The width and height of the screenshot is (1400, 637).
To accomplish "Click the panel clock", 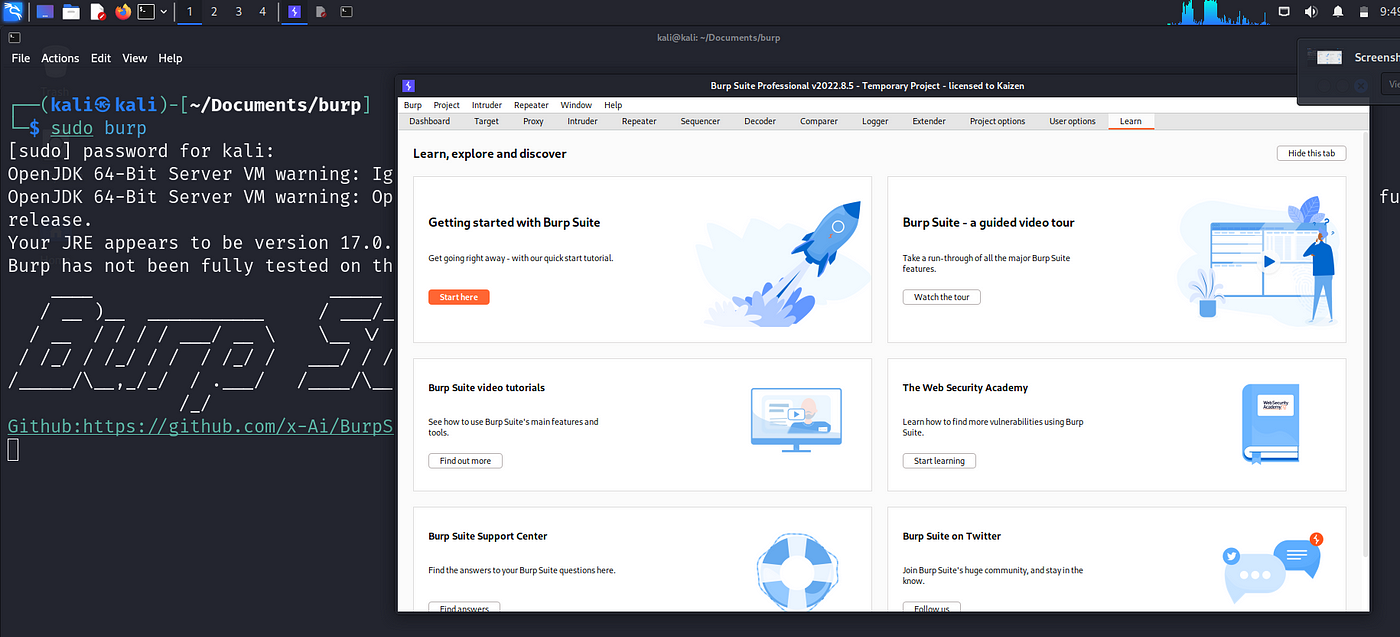I will click(x=1389, y=12).
